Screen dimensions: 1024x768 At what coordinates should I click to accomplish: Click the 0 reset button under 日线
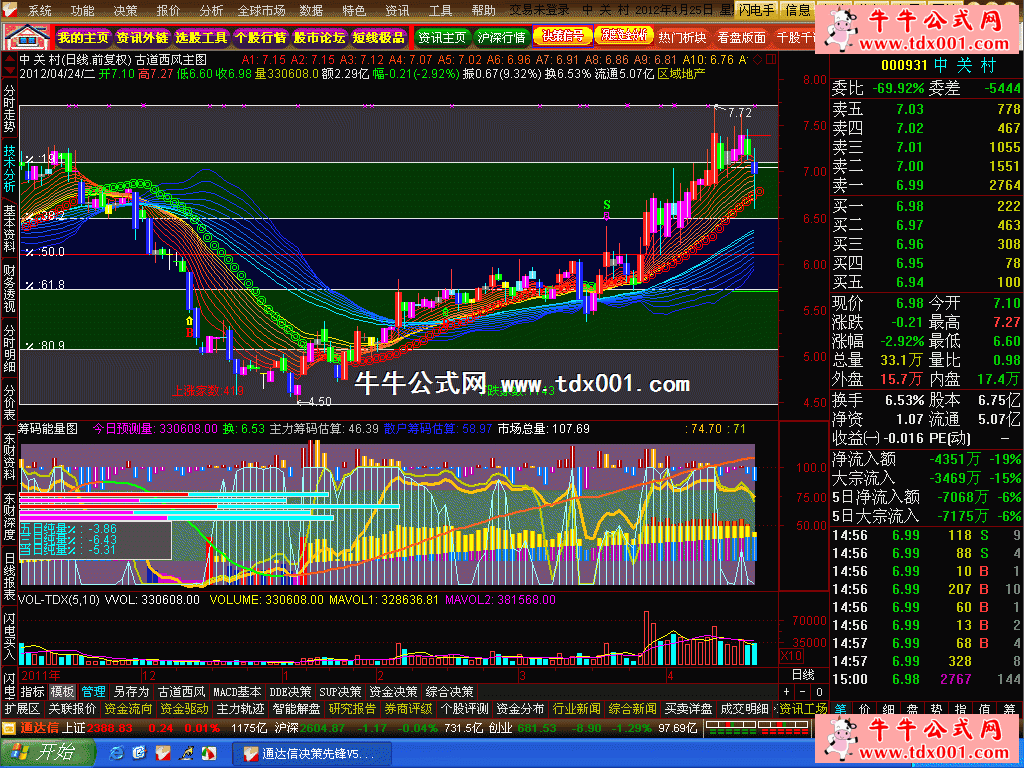tap(820, 692)
